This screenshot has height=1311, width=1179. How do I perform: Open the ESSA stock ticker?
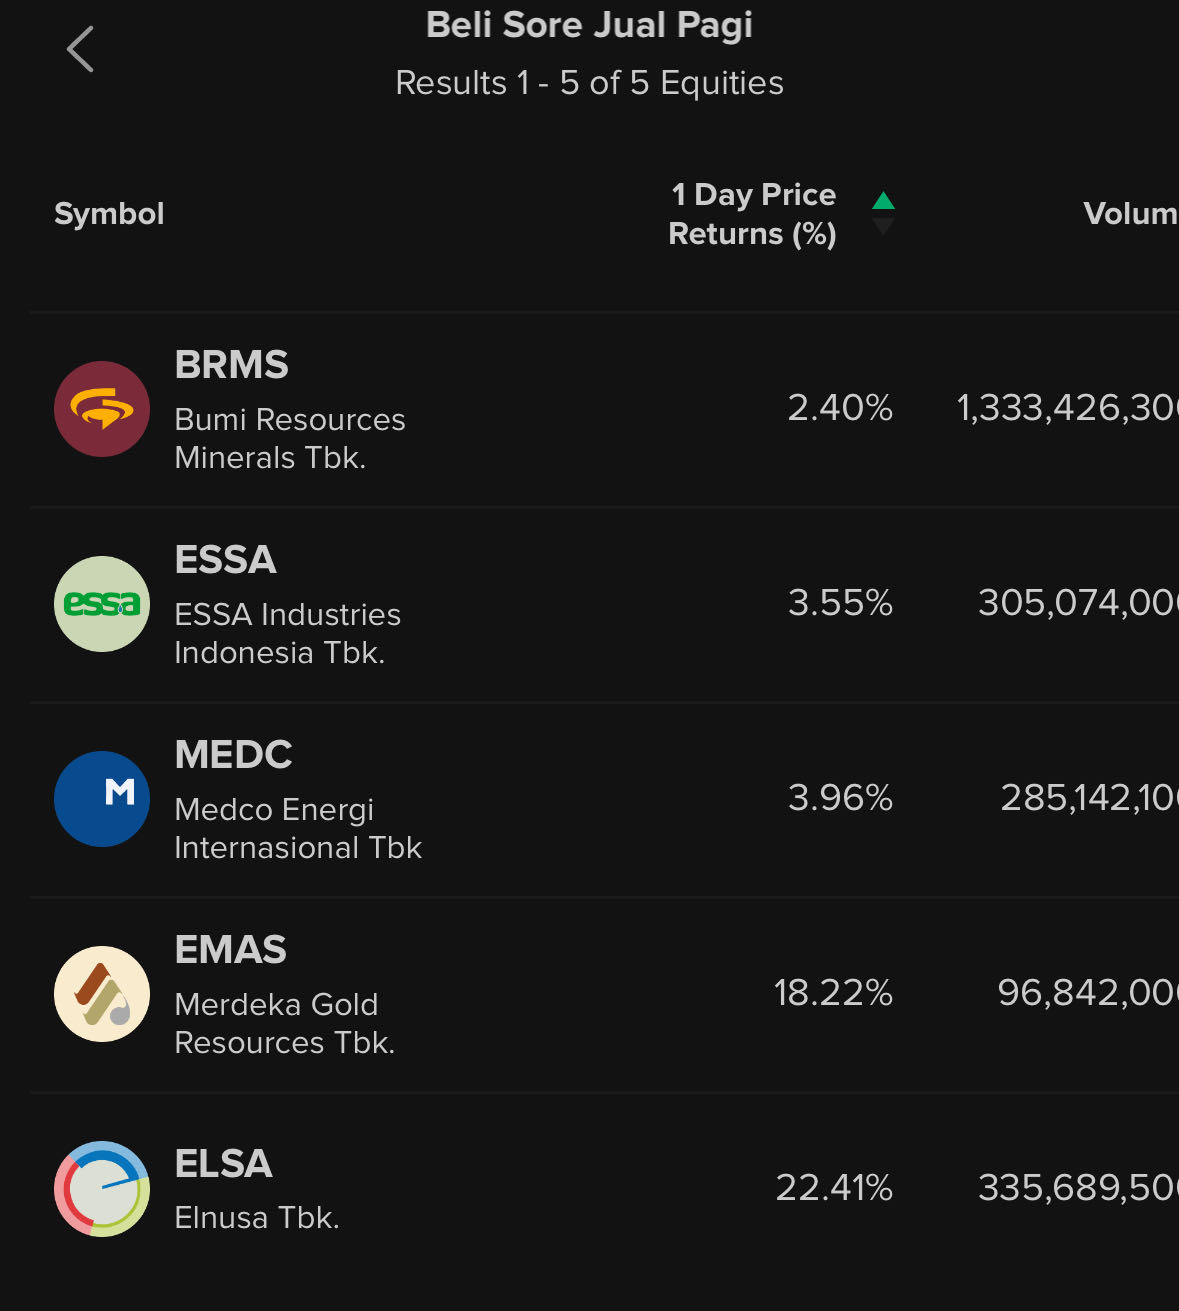pos(226,560)
